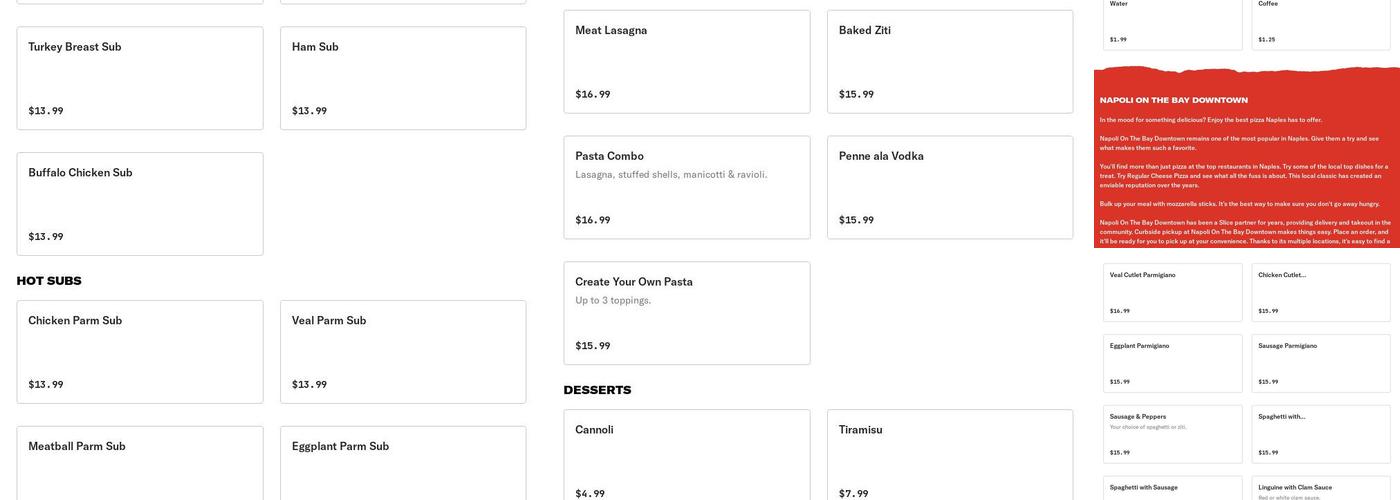Screen dimensions: 1400x500
Task: Add the Cannoli dessert
Action: pos(686,455)
